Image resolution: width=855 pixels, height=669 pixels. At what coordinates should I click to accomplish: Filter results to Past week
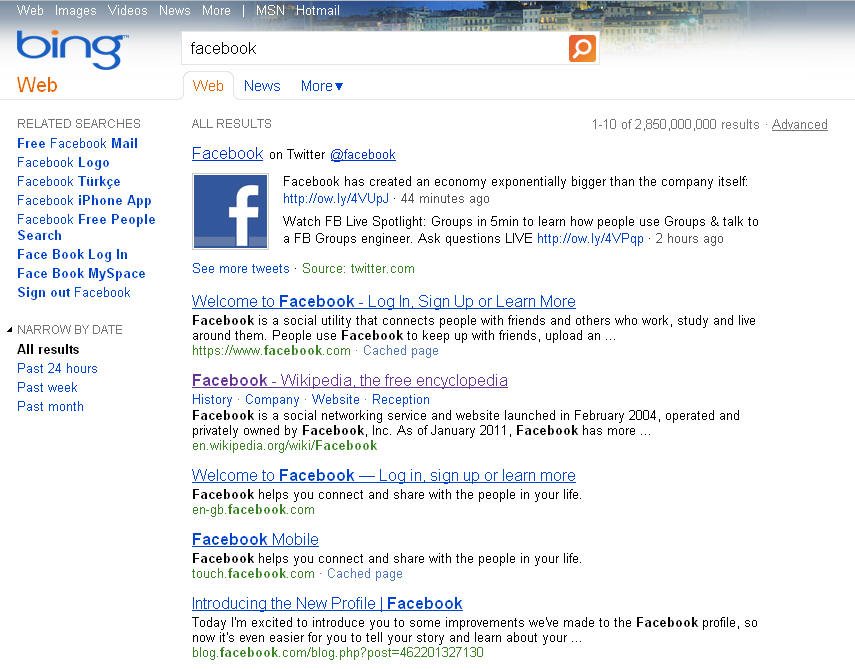coord(47,388)
